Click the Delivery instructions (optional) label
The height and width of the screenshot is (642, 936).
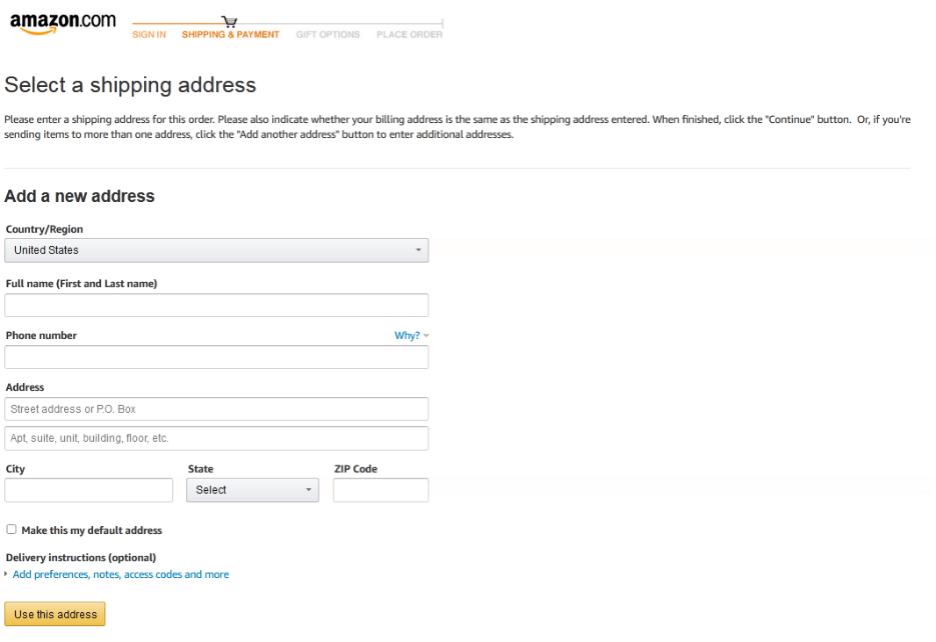point(81,558)
